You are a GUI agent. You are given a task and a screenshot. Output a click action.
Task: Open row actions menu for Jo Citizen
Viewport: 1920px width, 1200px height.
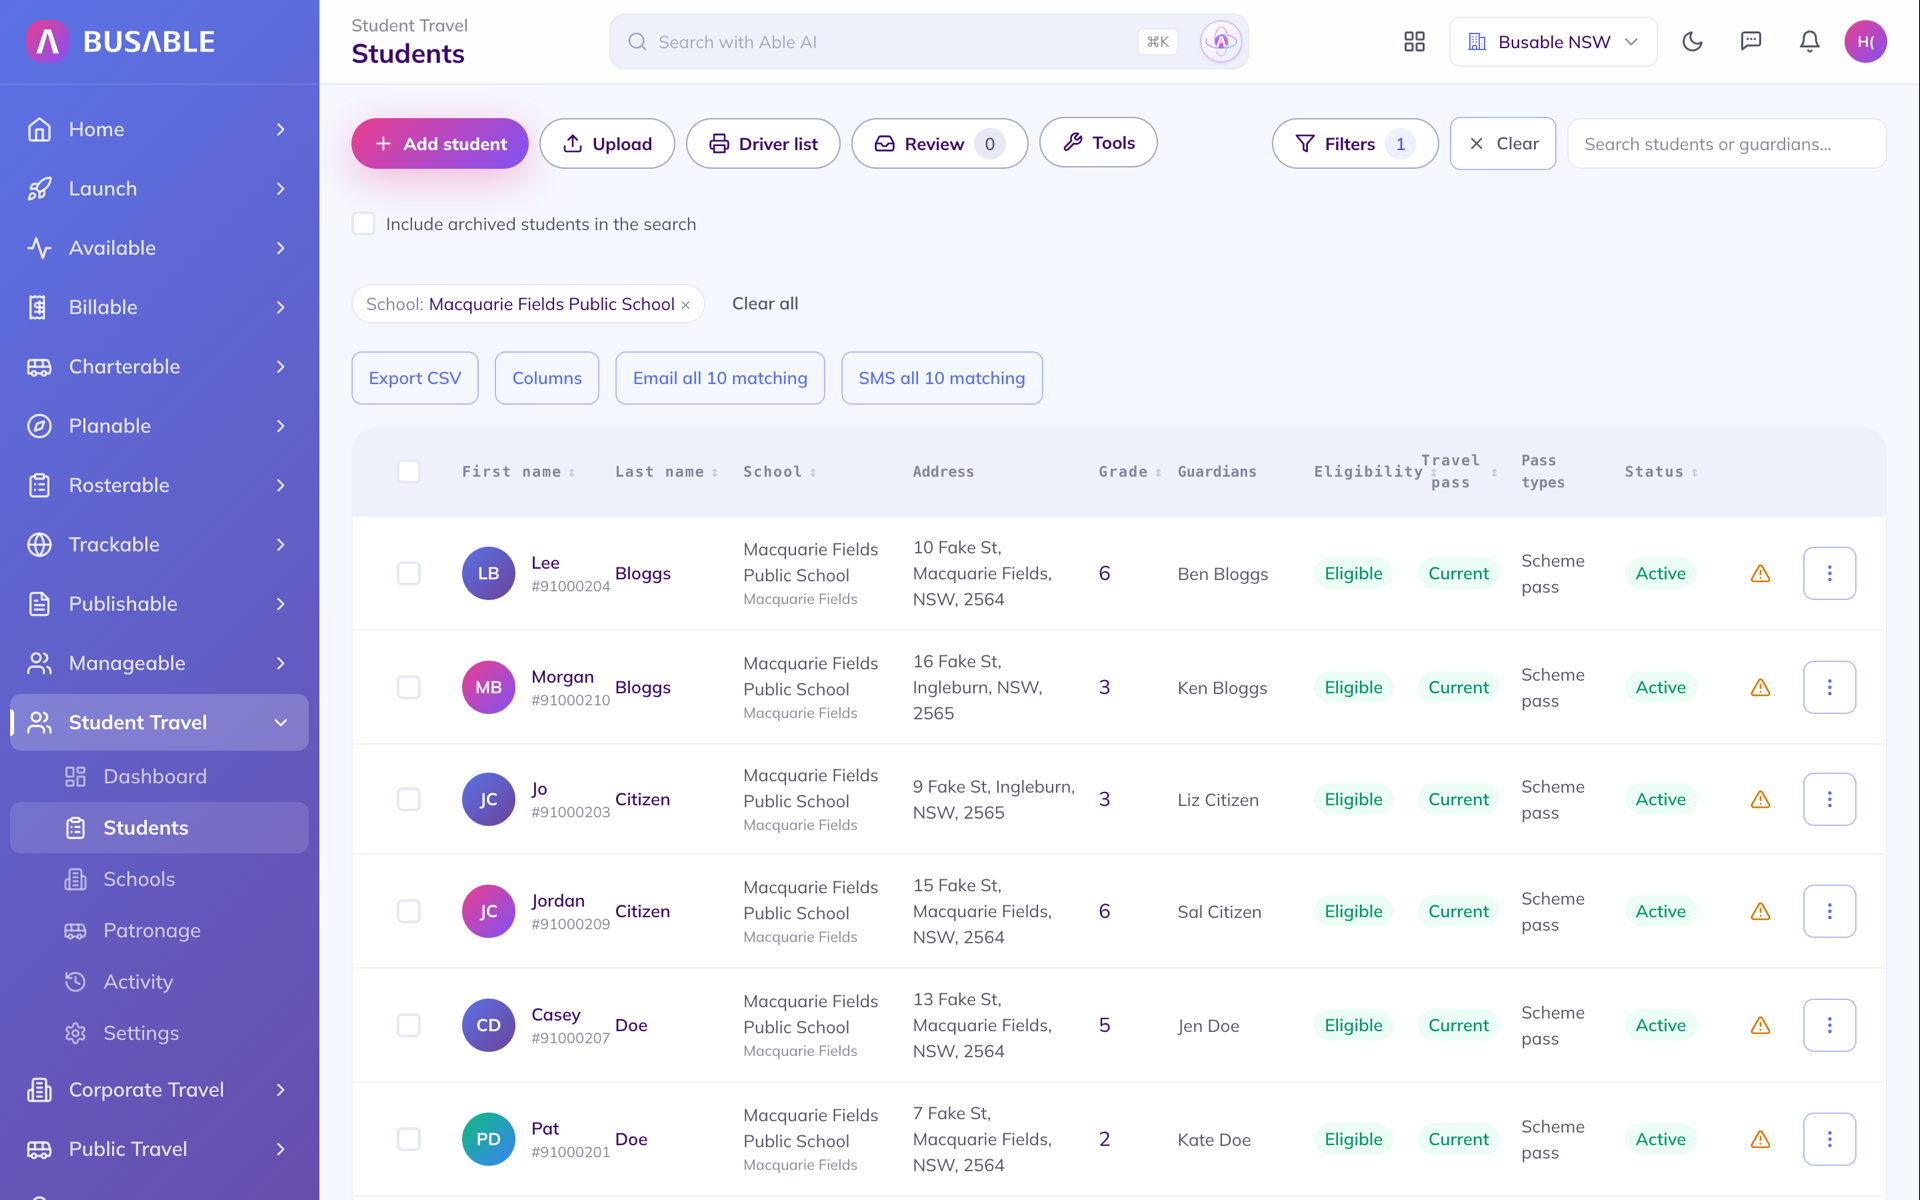point(1829,799)
